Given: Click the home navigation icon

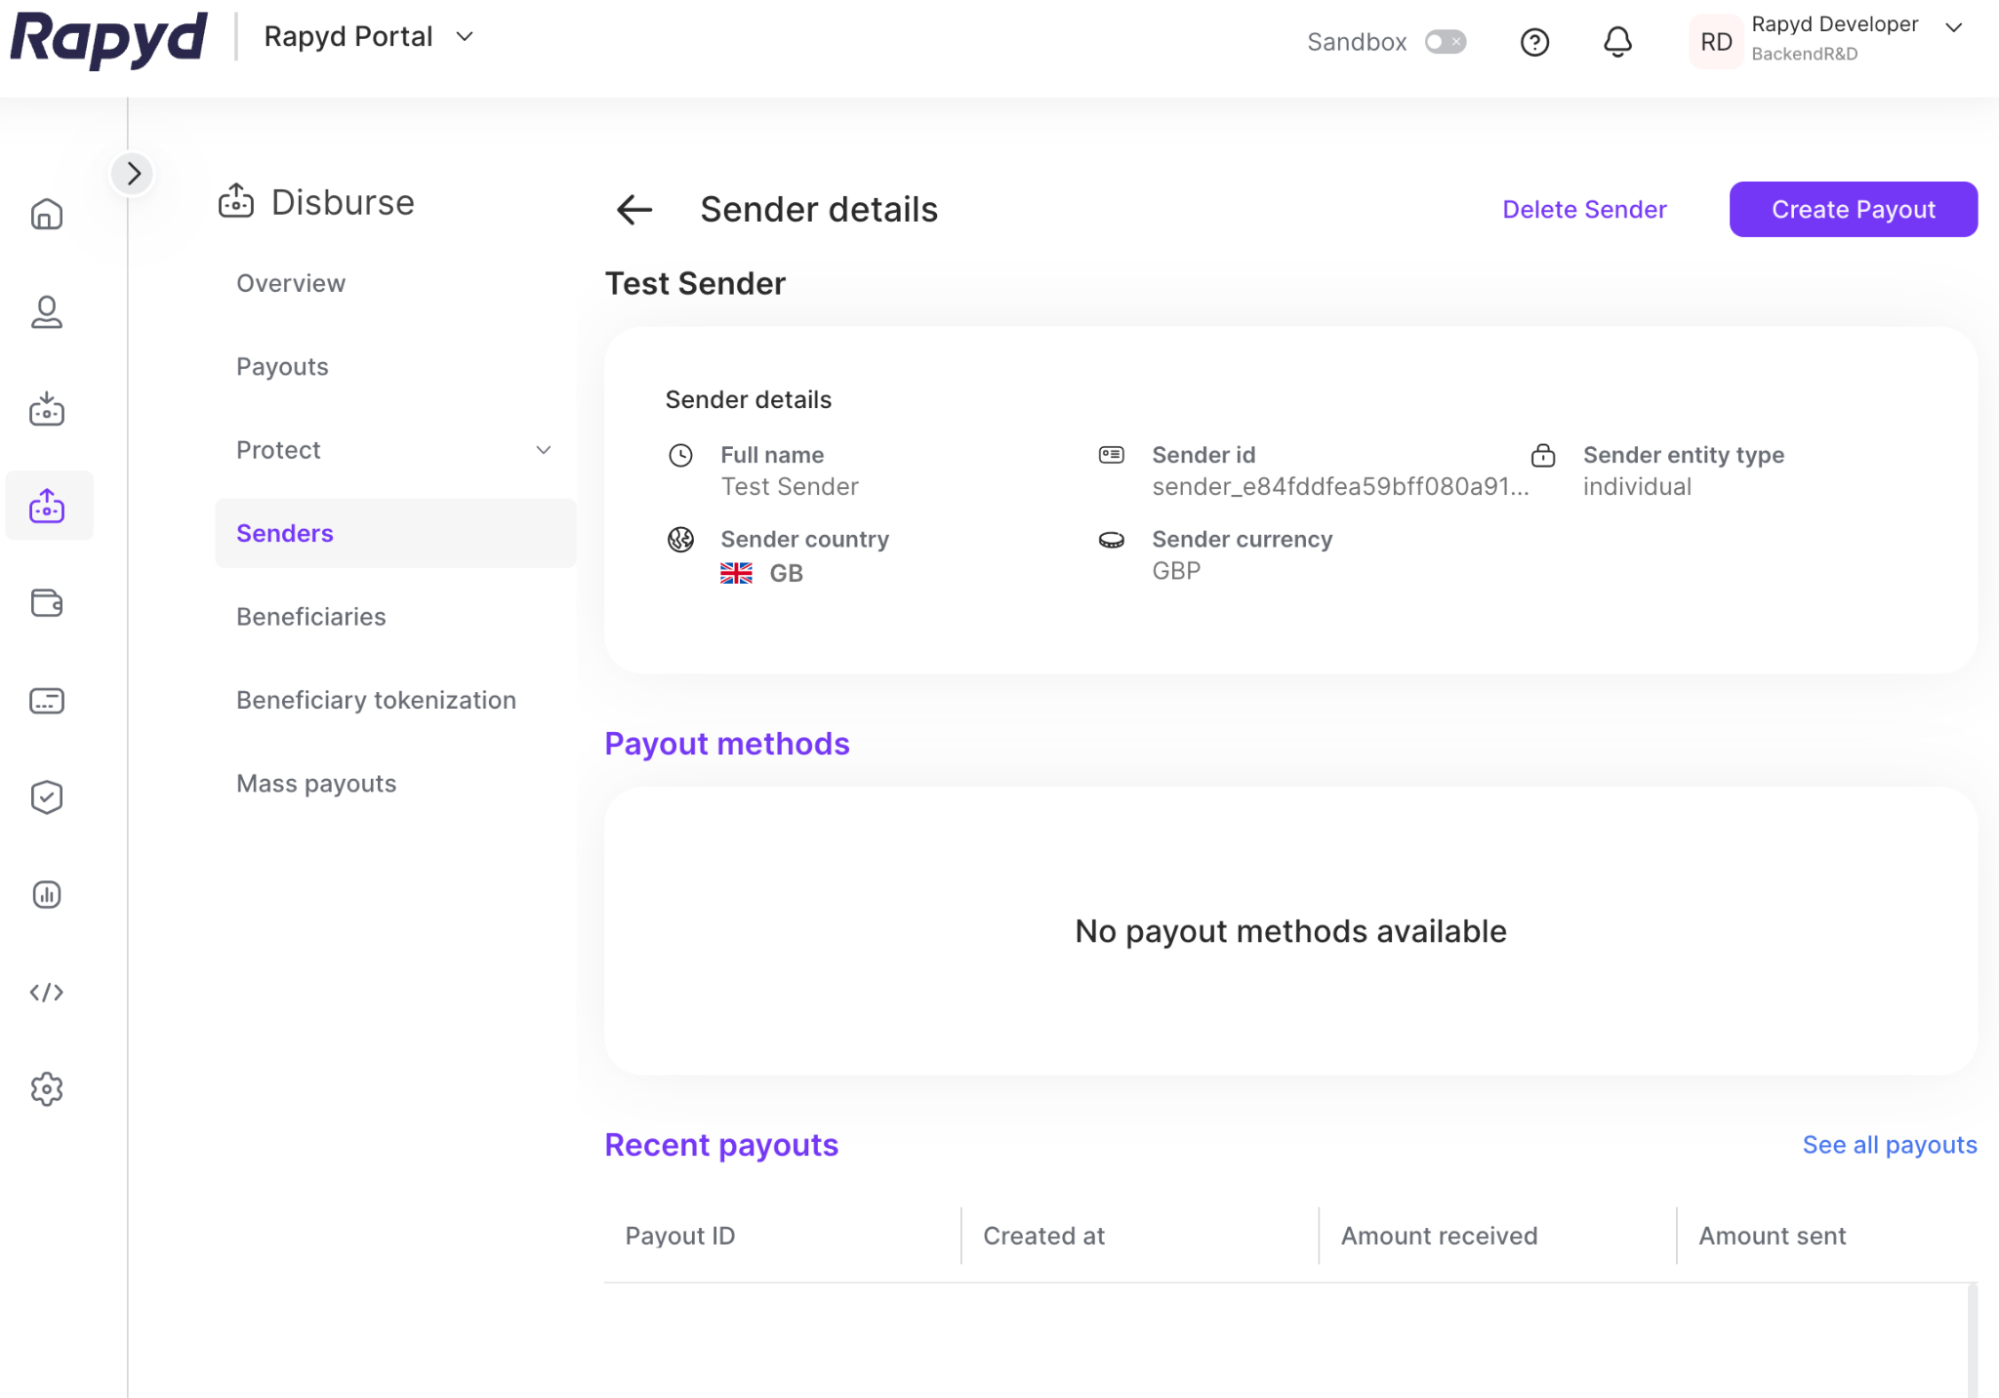Looking at the screenshot, I should point(47,213).
